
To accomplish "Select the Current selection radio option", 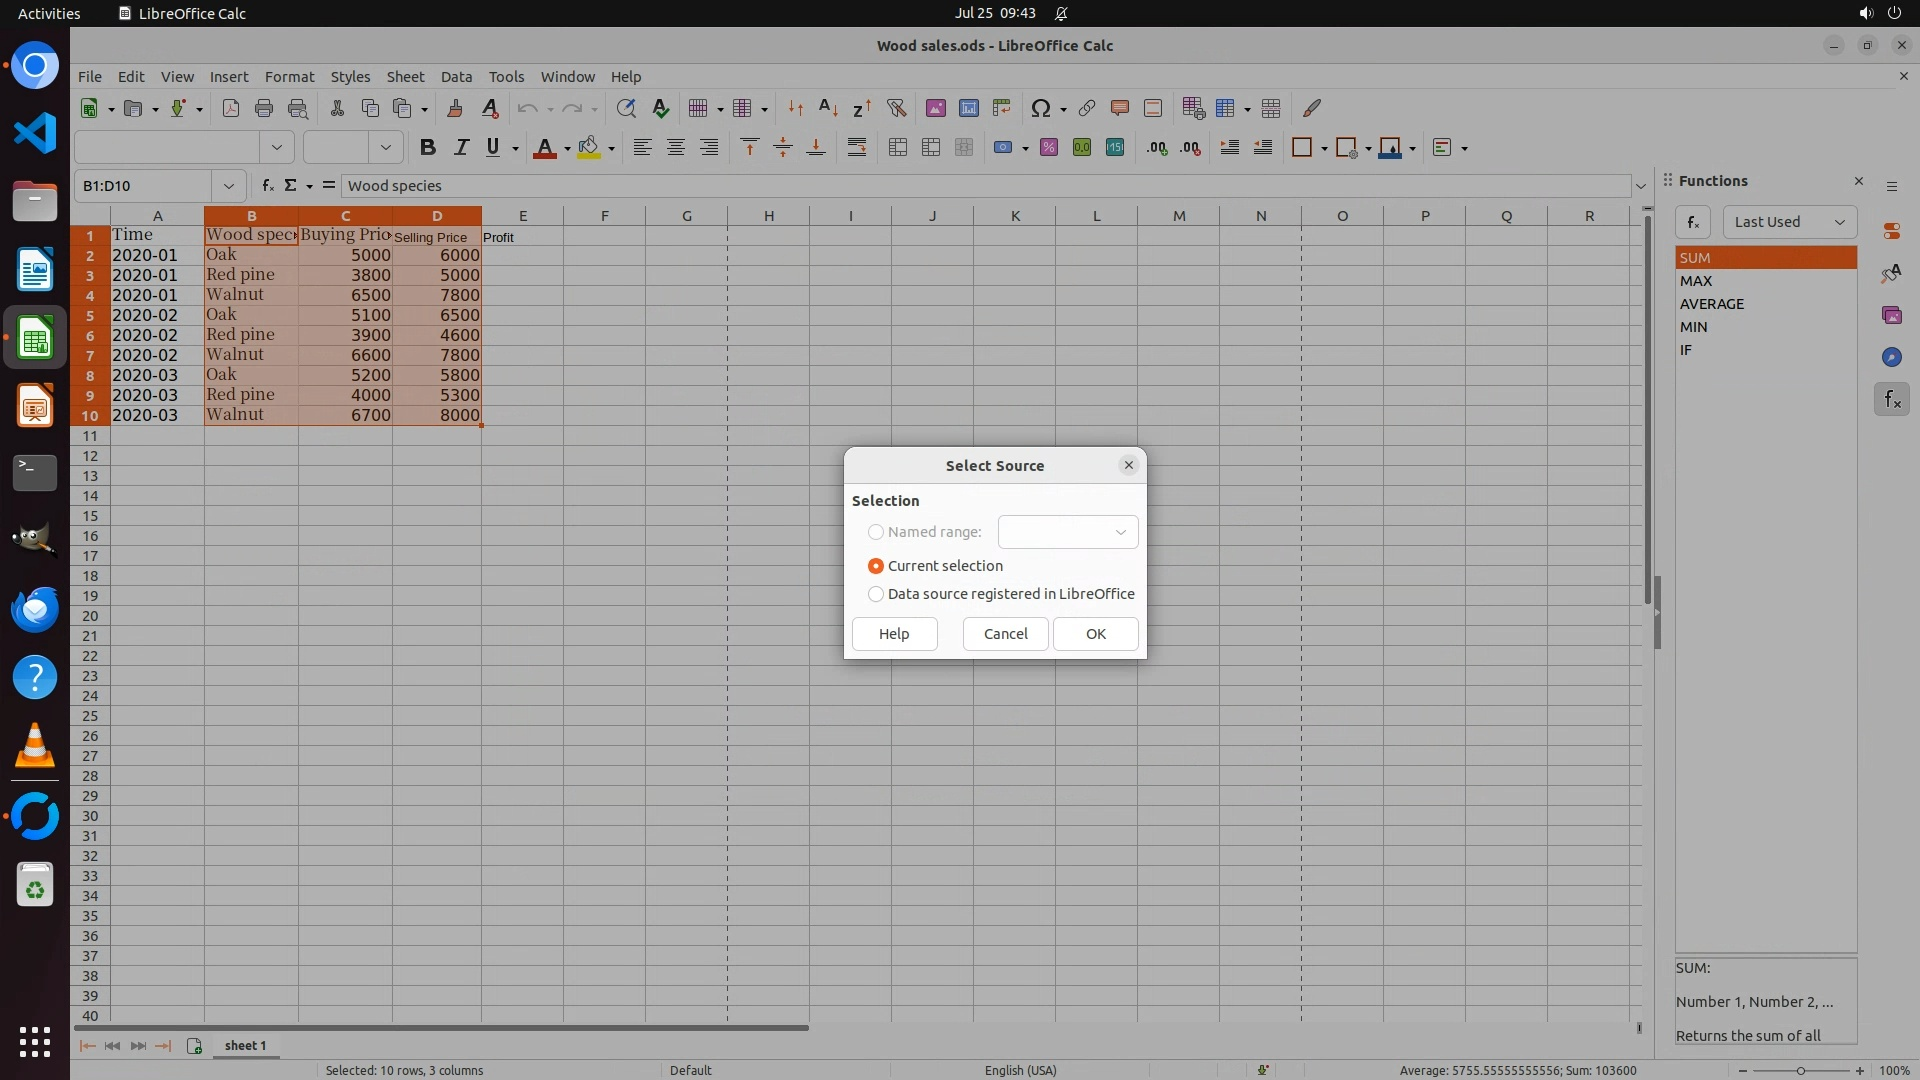I will pyautogui.click(x=876, y=566).
